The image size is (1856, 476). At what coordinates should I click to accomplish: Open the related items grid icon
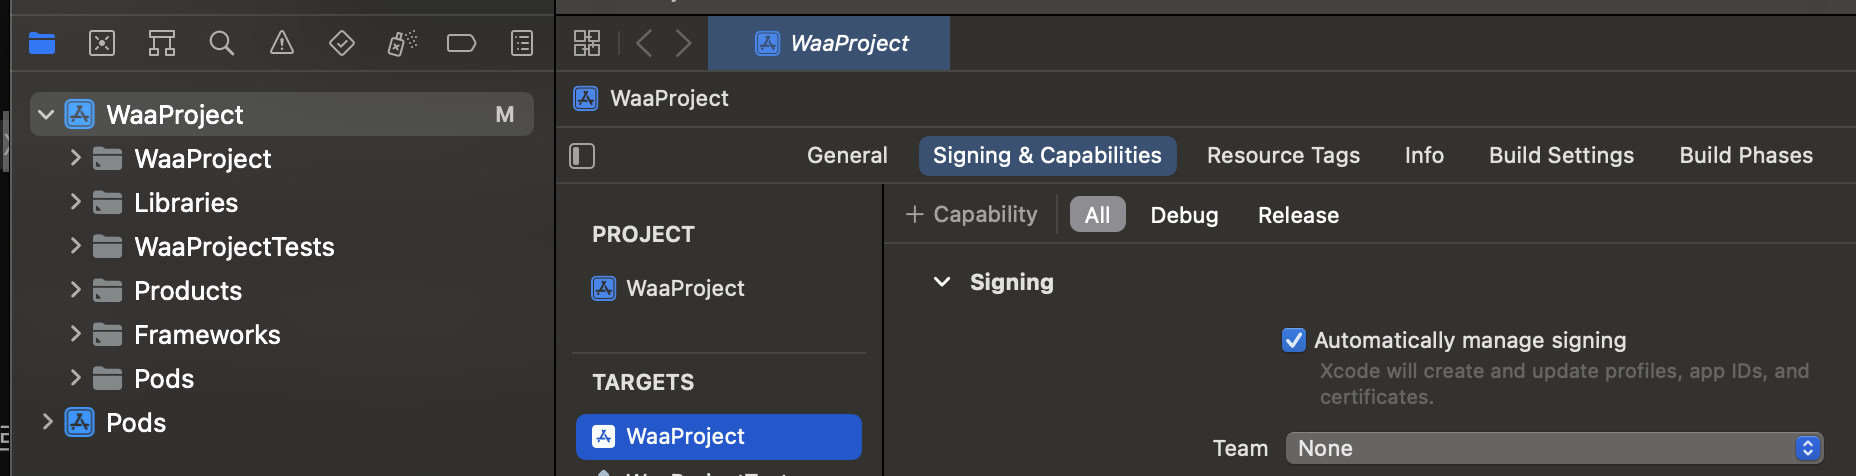pos(587,43)
